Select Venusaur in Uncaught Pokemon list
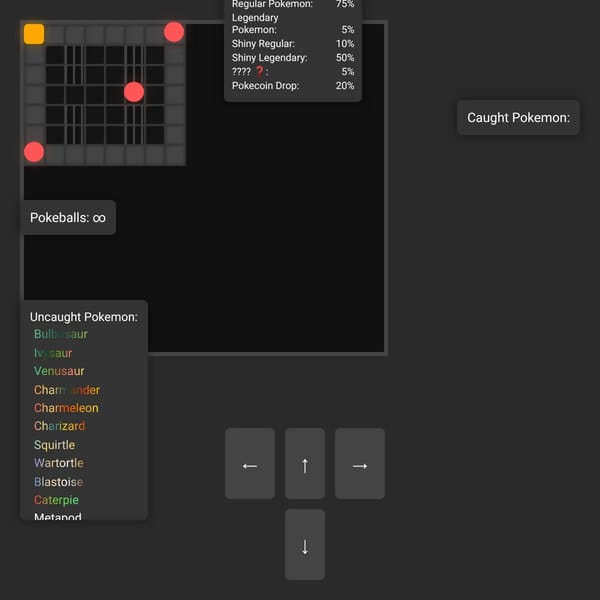The height and width of the screenshot is (600, 600). click(x=59, y=371)
